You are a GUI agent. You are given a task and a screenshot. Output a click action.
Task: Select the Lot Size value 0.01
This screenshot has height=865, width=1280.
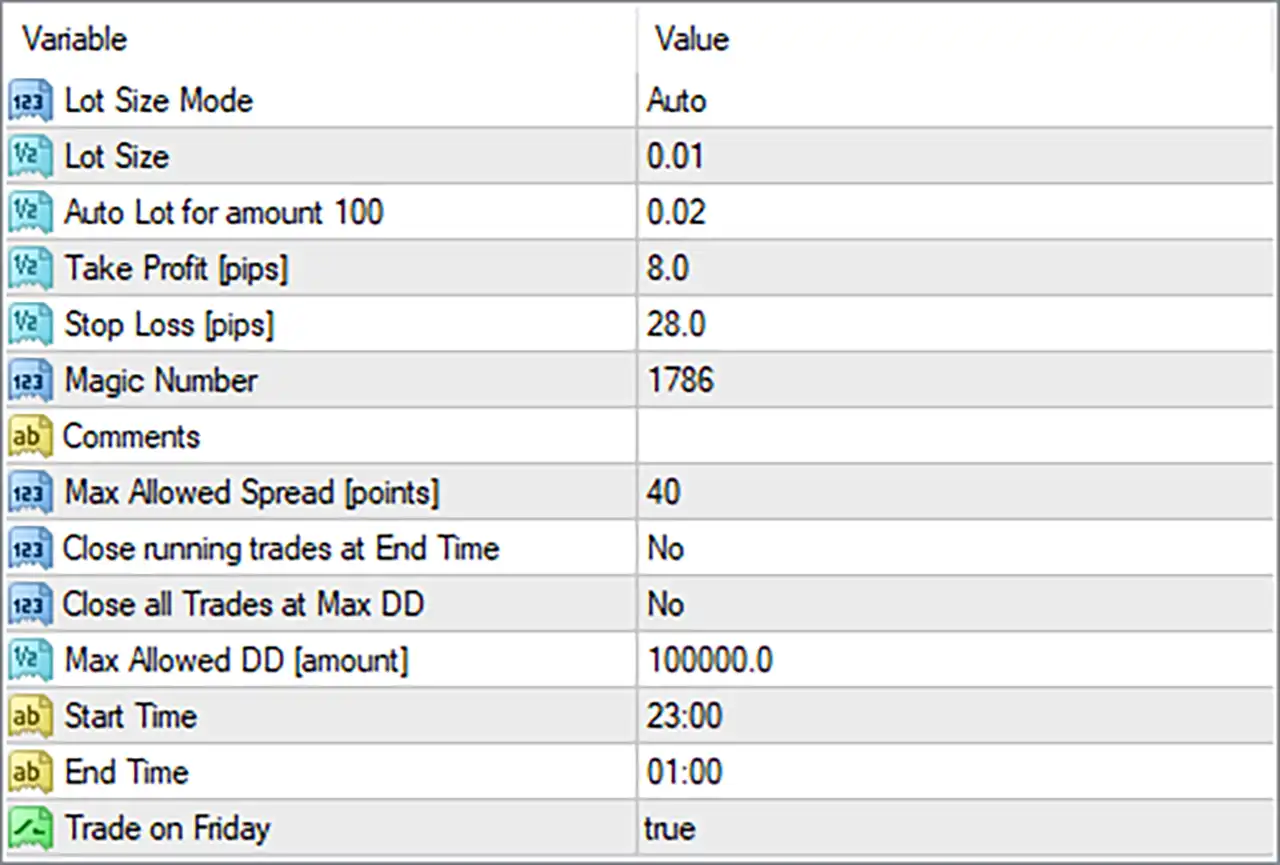(x=676, y=157)
